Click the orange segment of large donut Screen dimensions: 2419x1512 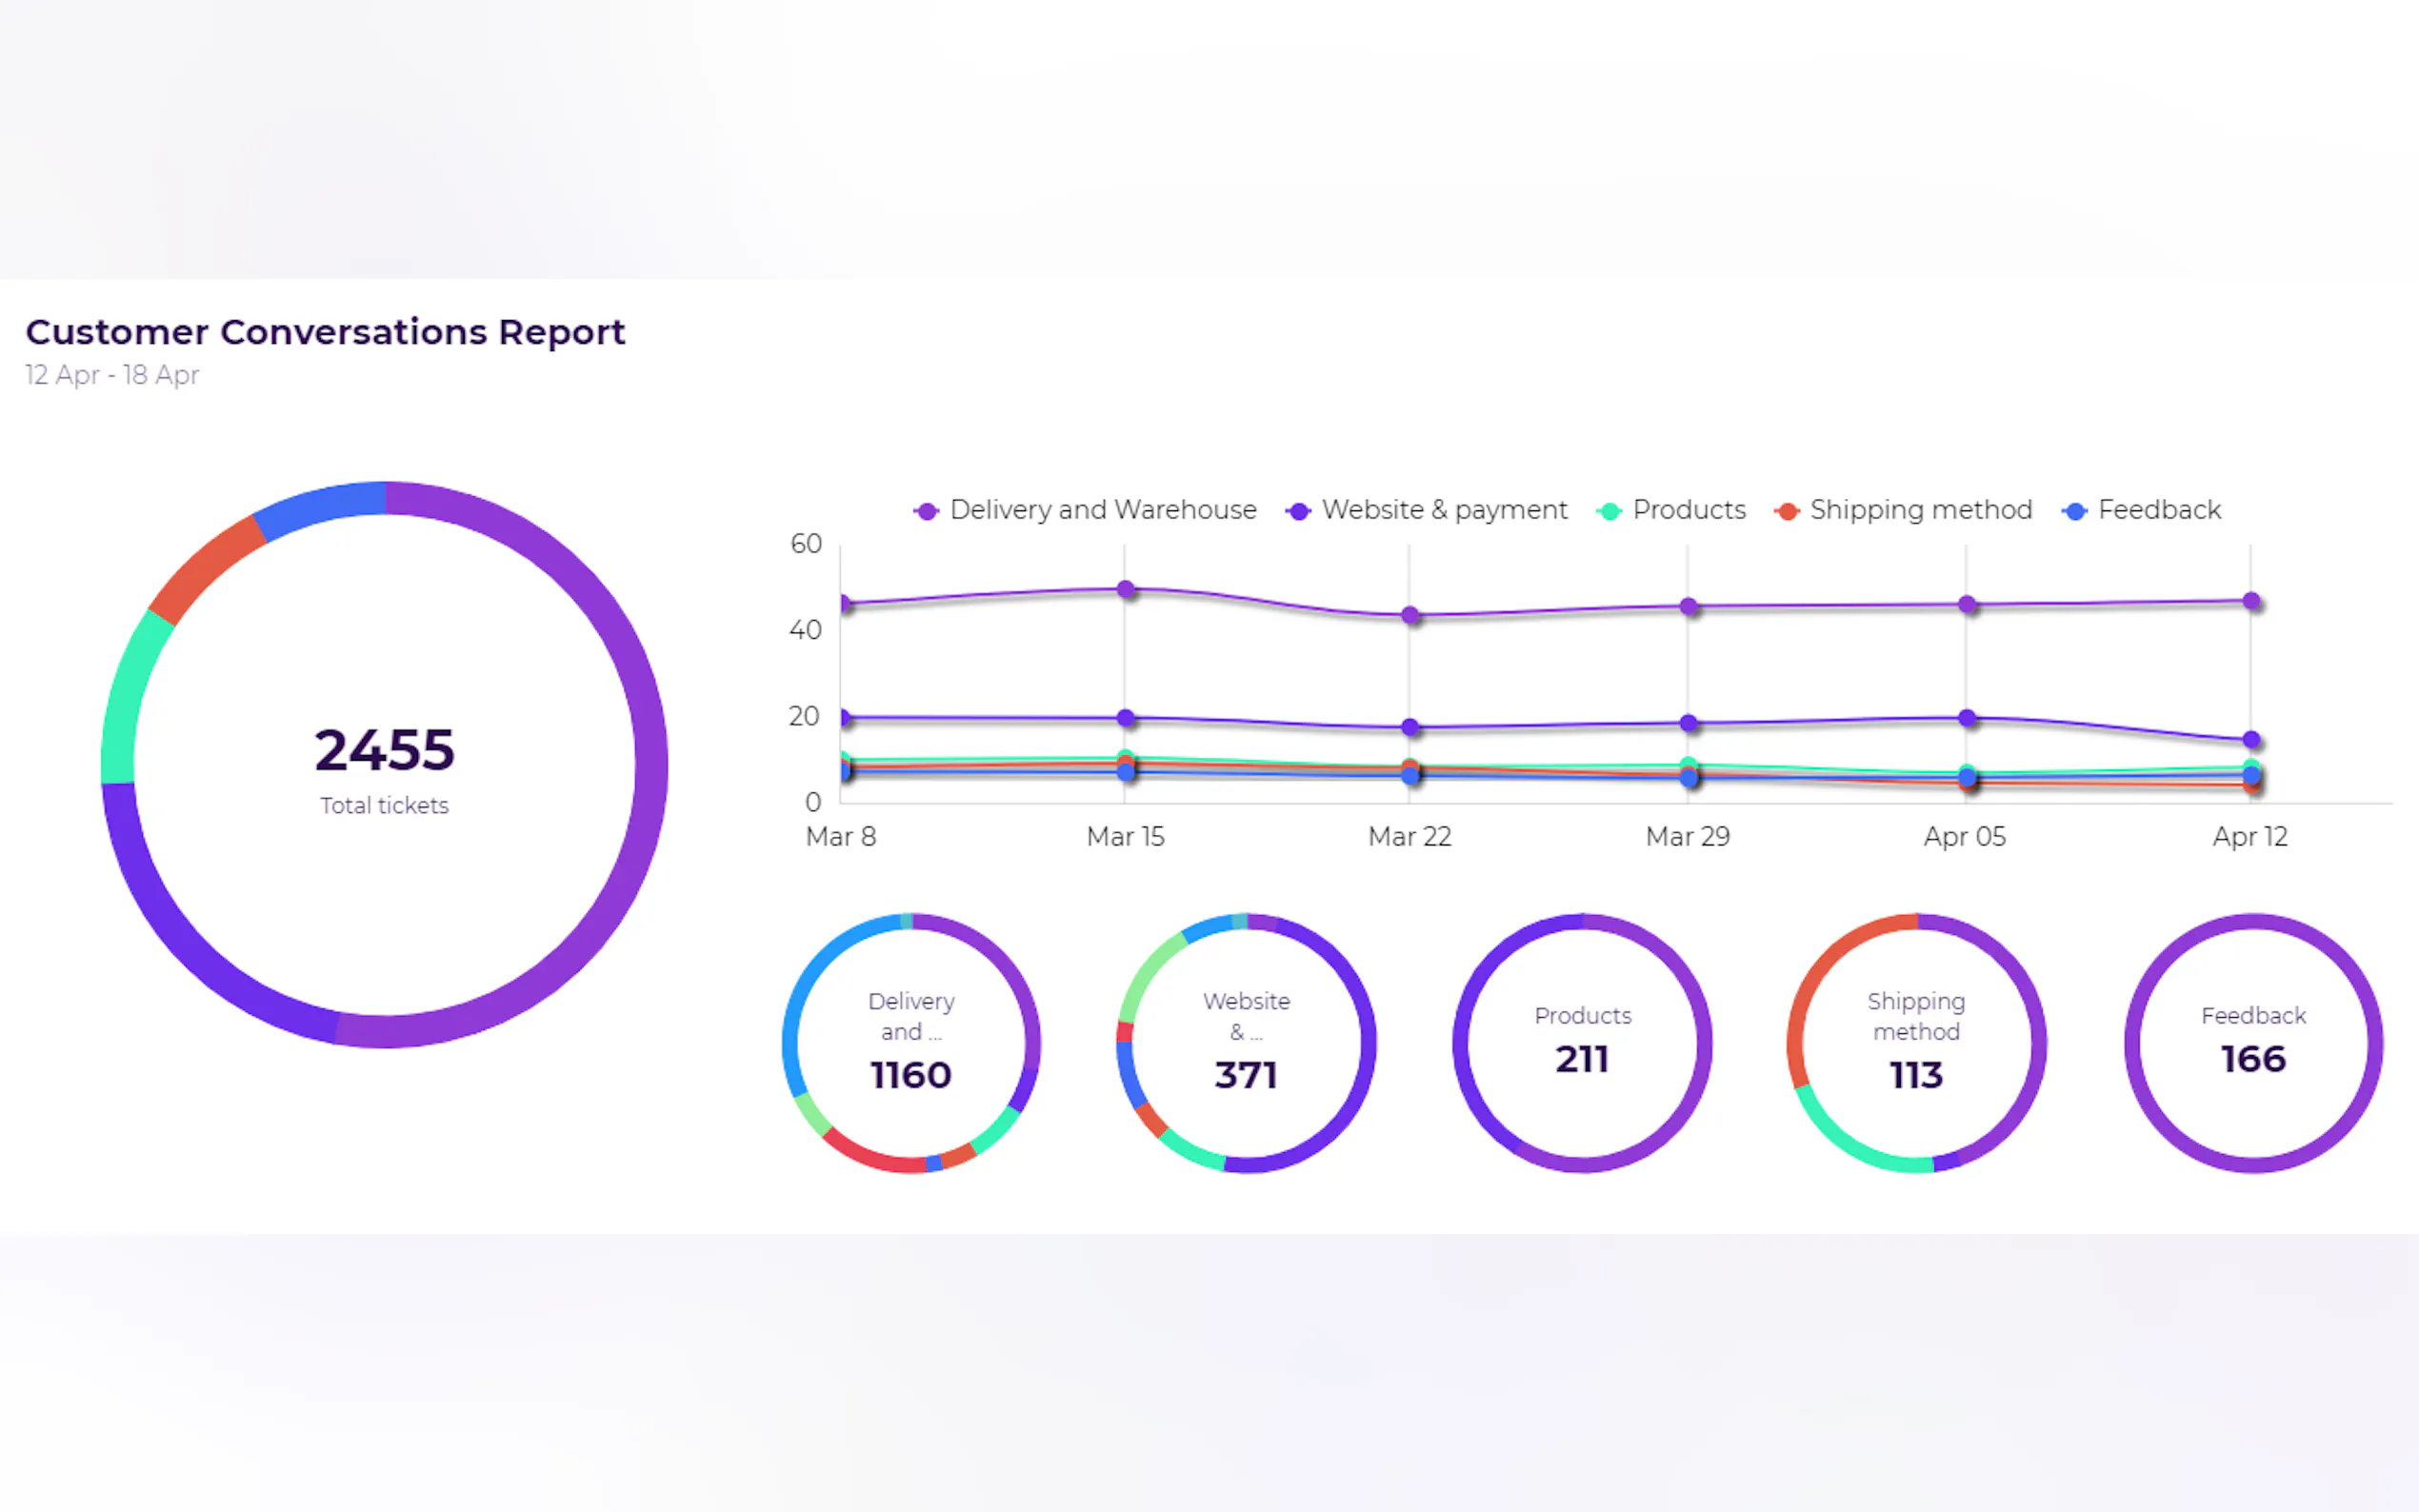coord(205,568)
